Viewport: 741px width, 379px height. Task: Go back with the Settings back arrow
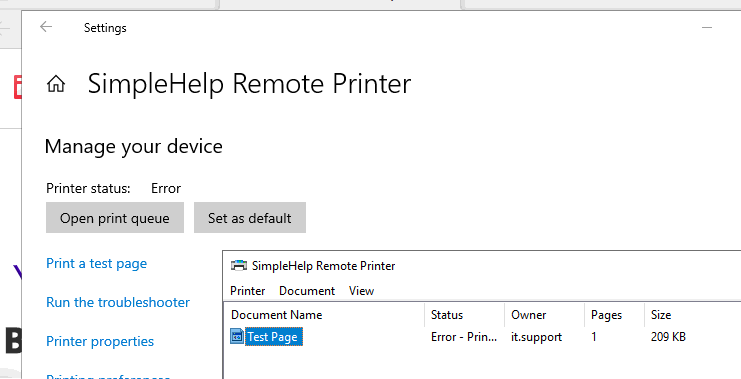pyautogui.click(x=46, y=27)
